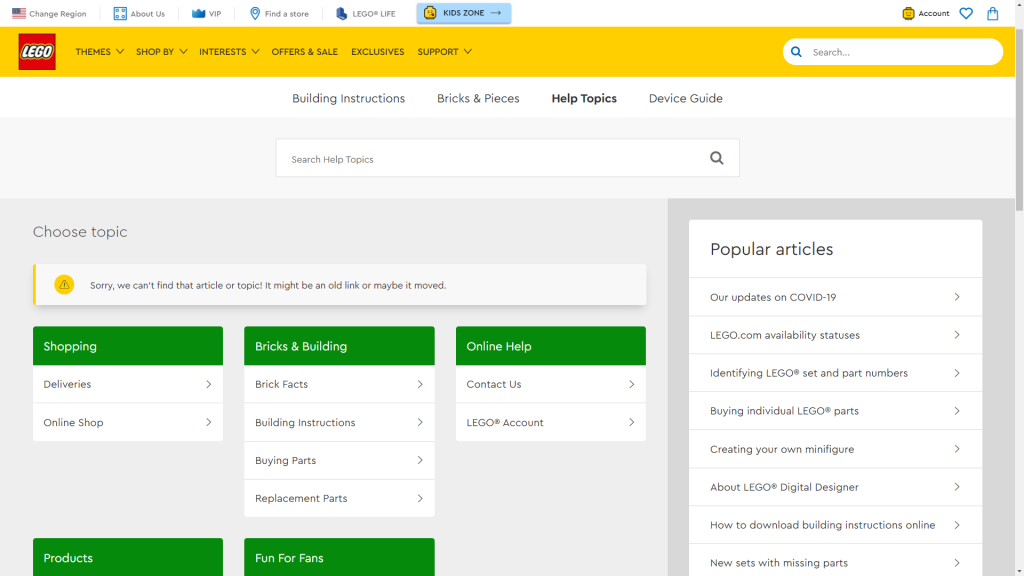The image size is (1024, 576).
Task: Switch to Building Instructions tab
Action: 348,98
